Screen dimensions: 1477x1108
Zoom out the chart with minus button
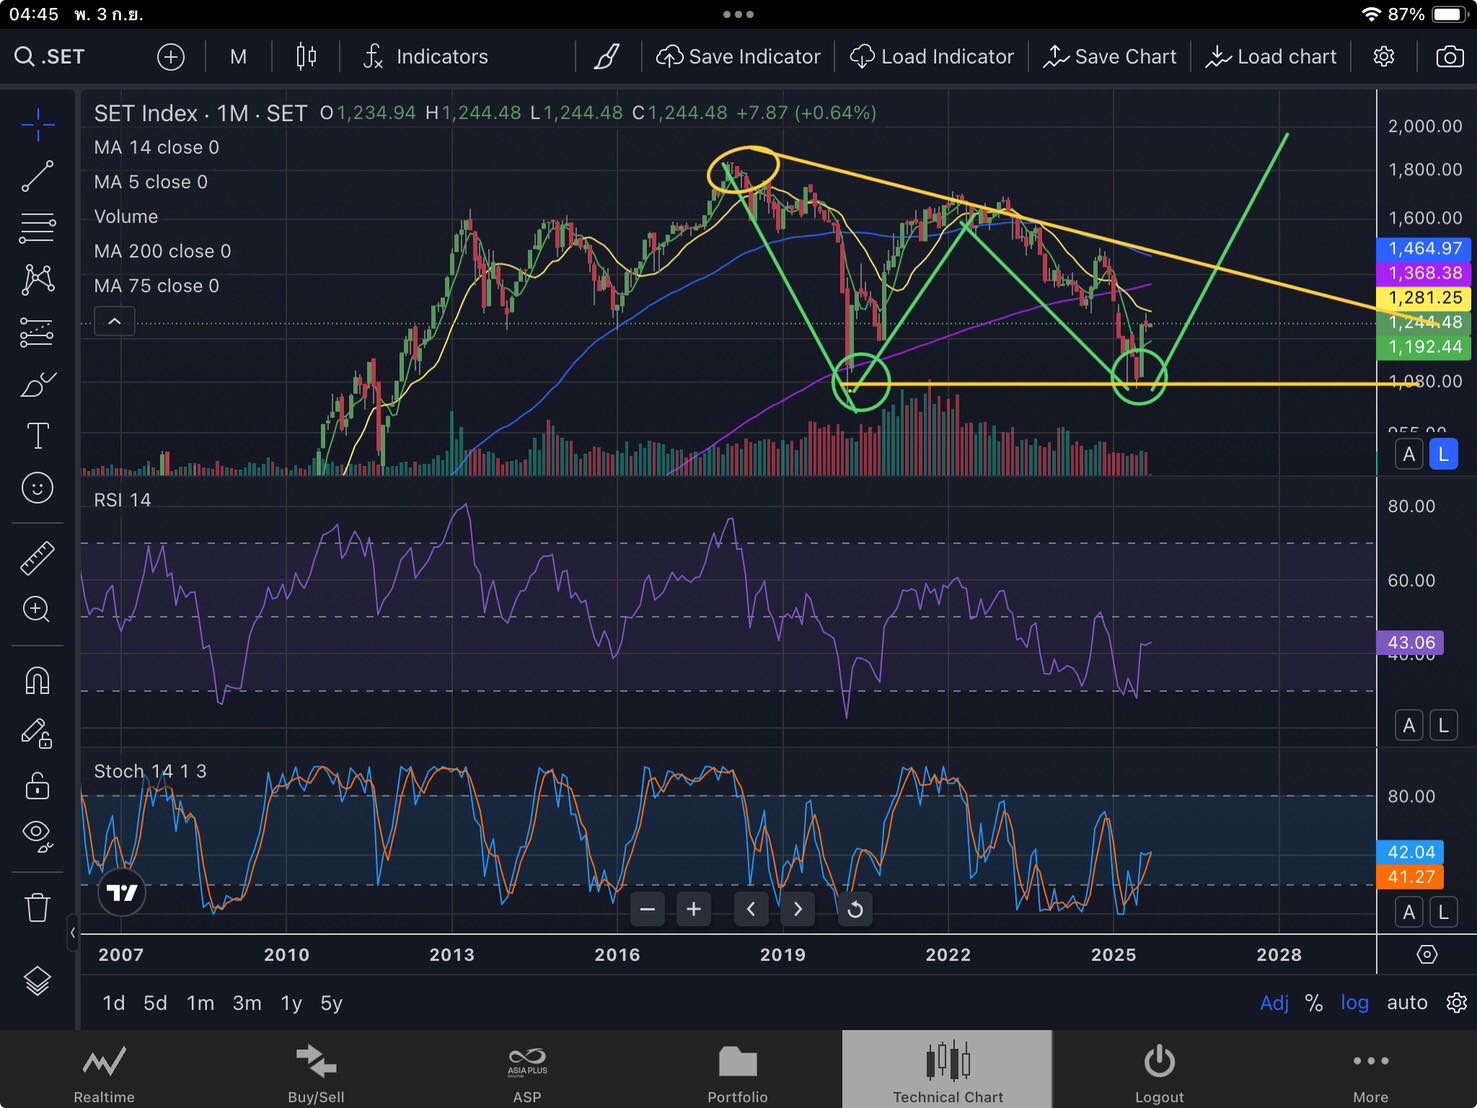(647, 909)
